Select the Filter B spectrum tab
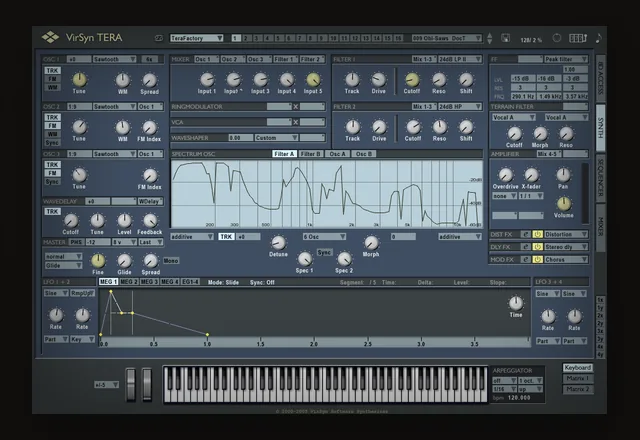Viewport: 640px width, 440px height. pos(311,154)
